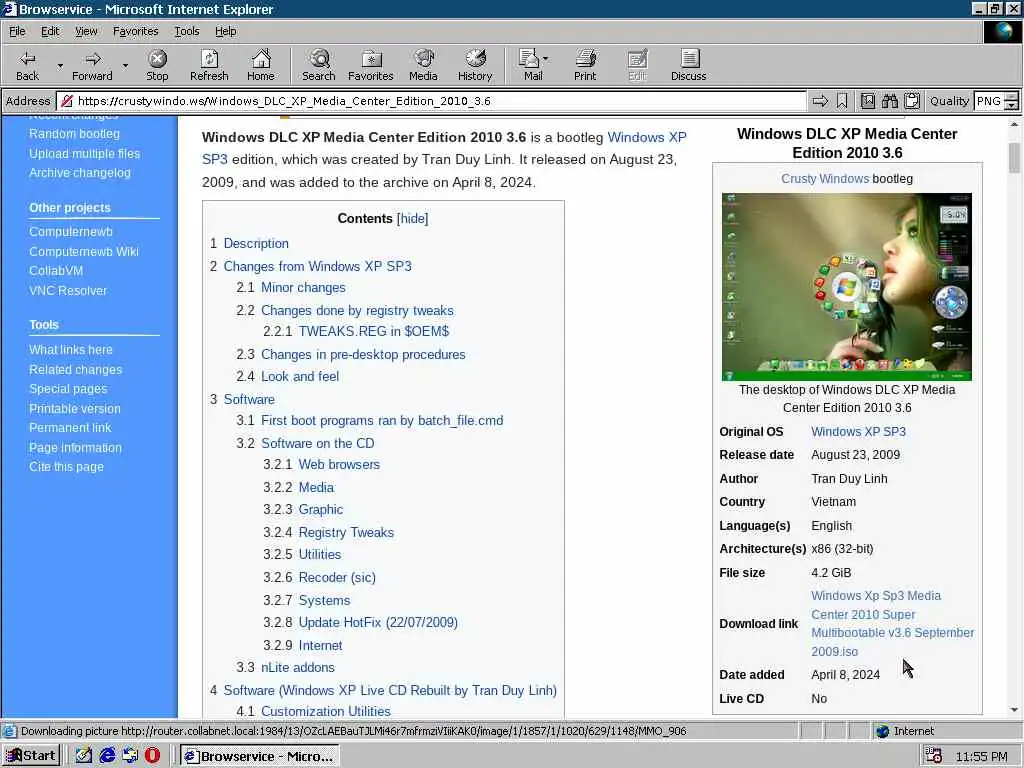Viewport: 1024px width, 768px height.
Task: Open the Edit menu
Action: 50,31
